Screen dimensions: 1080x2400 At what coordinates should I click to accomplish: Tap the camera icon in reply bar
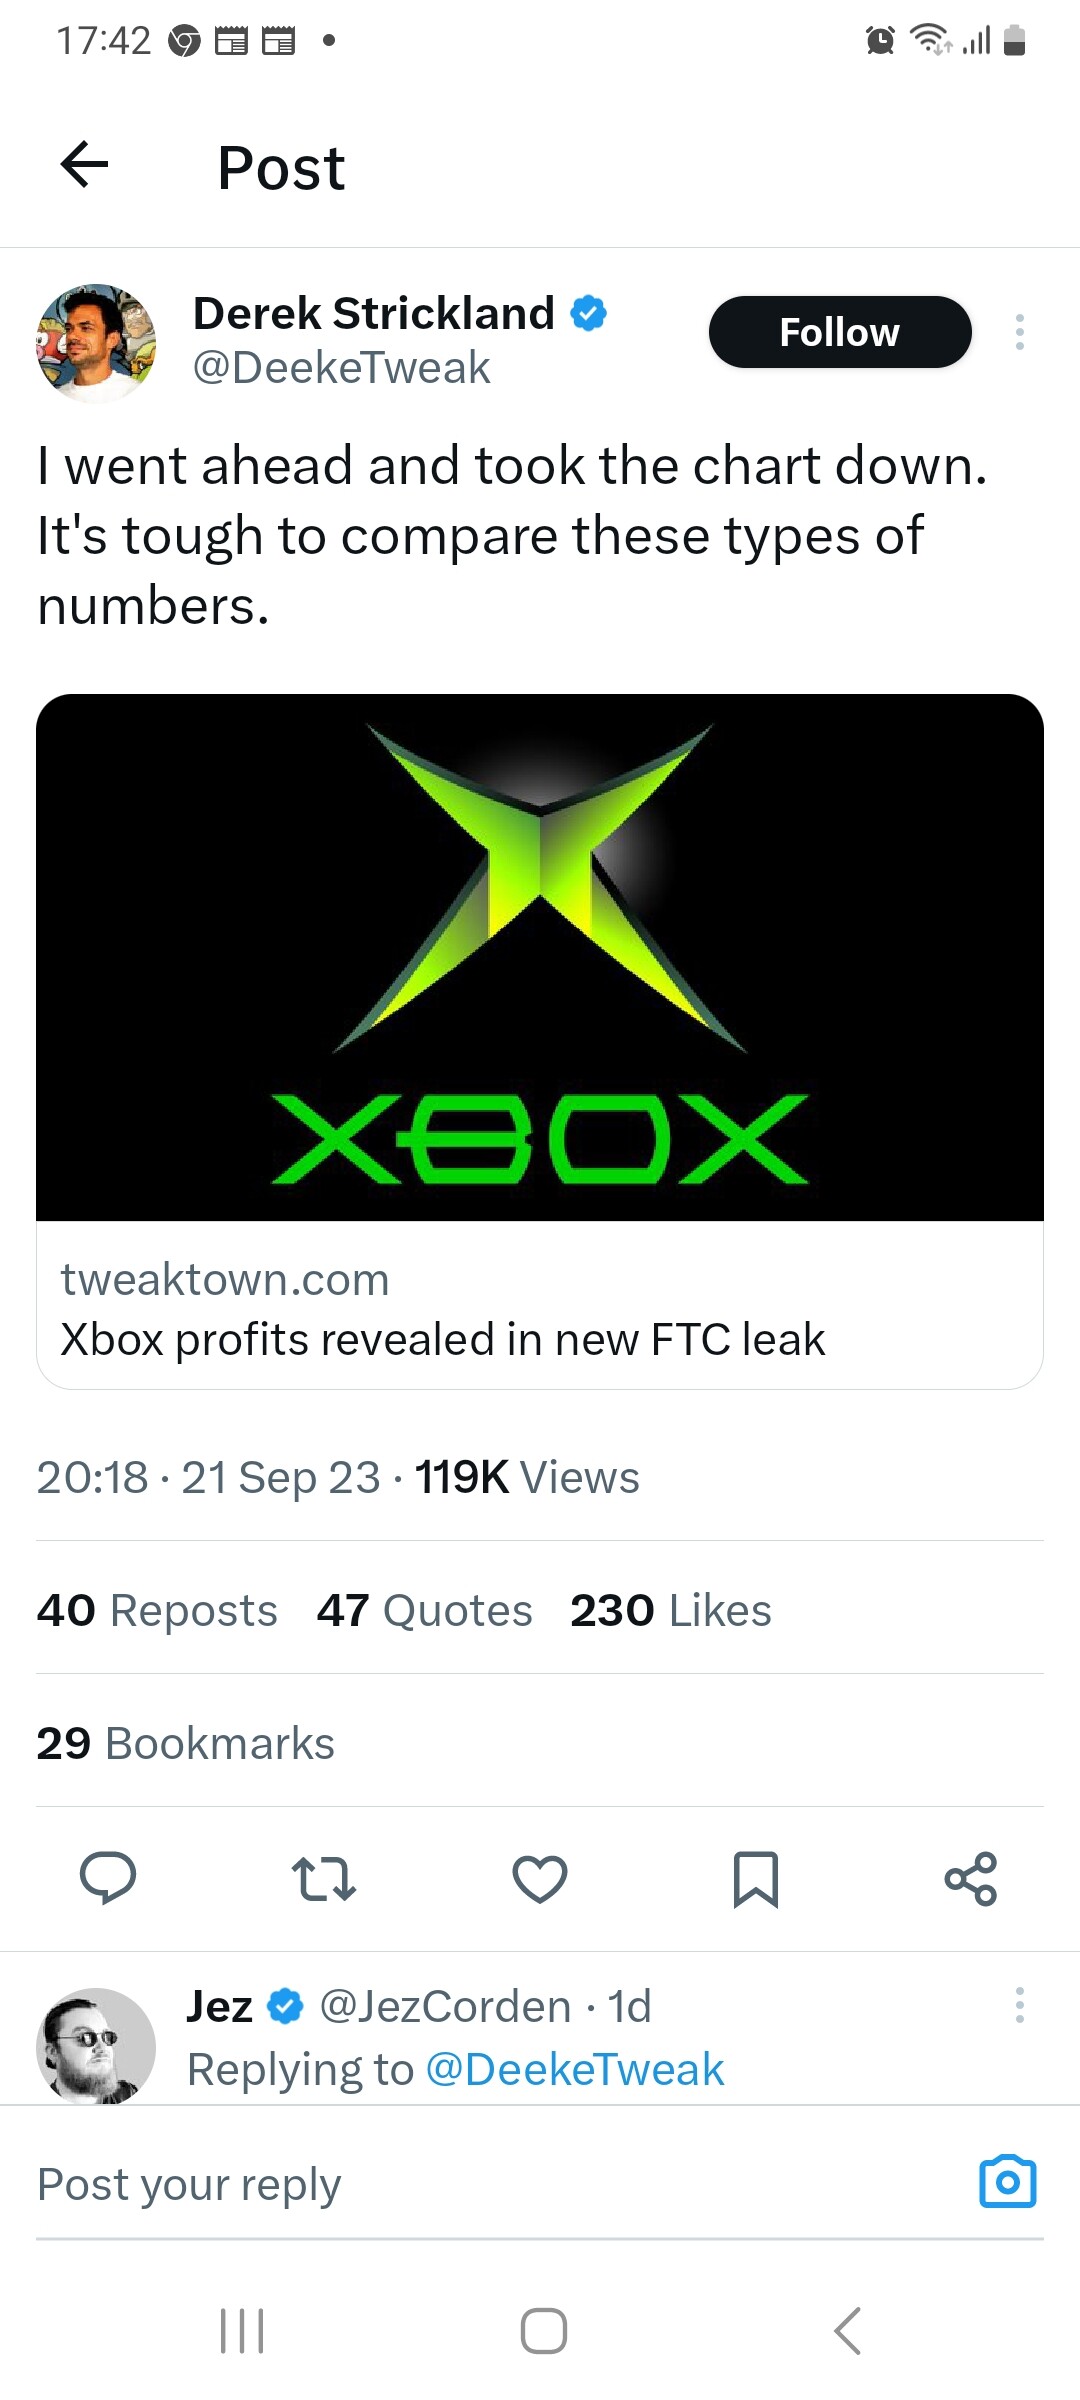coord(1008,2181)
